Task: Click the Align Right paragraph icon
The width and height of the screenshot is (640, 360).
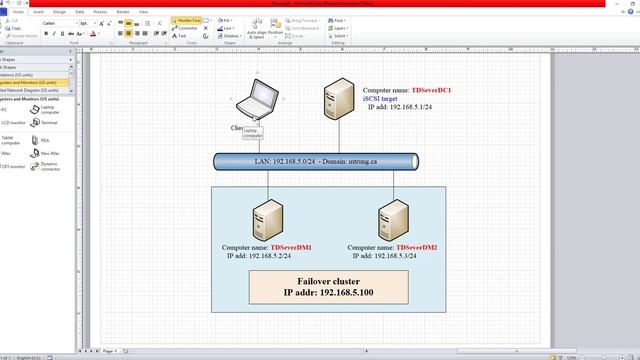Action: (x=137, y=33)
